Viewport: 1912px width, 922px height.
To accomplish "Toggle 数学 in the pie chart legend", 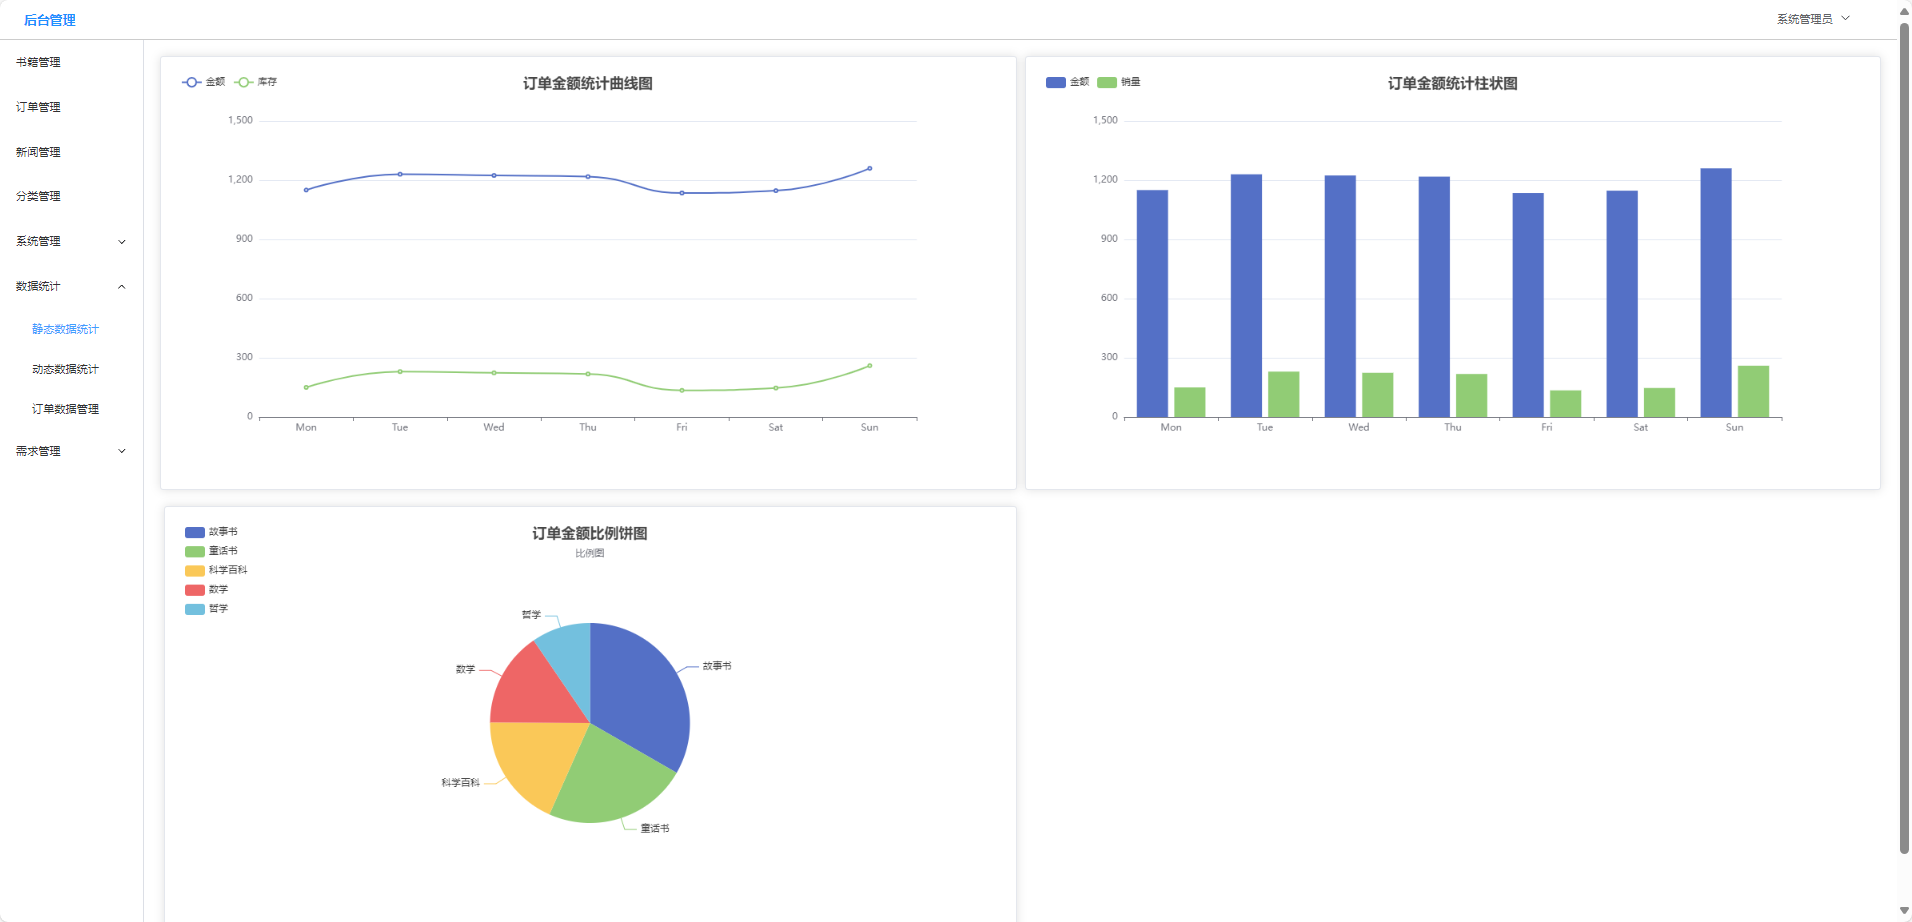I will 207,590.
